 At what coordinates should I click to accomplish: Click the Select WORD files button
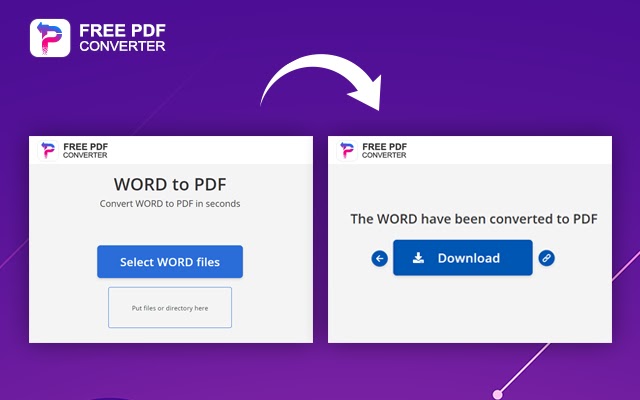coord(170,262)
